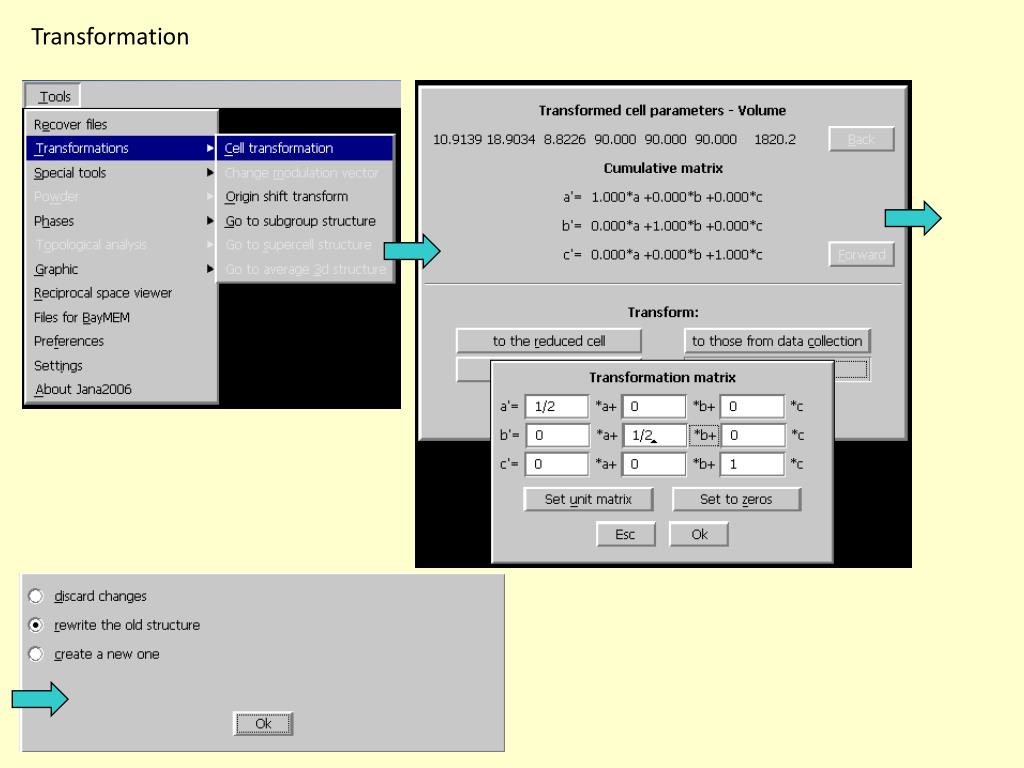Click the cyan arrow beside Cumulative matrix panel

point(912,217)
